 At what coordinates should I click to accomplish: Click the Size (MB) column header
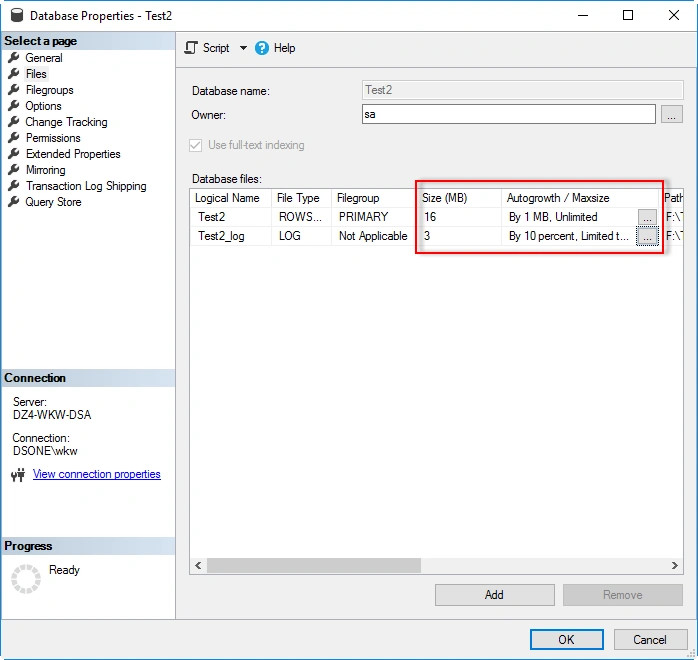460,198
